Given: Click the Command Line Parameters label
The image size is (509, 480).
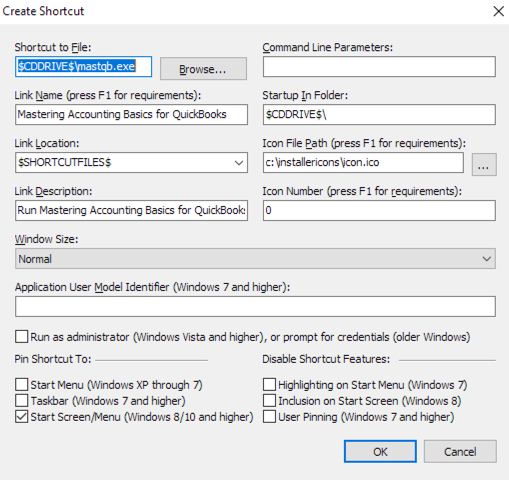Looking at the screenshot, I should [328, 47].
